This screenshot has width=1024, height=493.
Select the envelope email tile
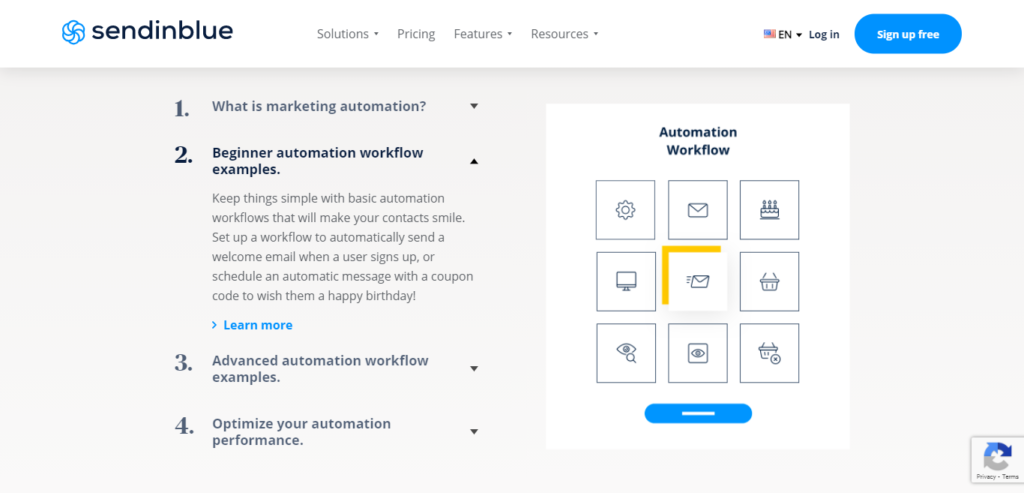coord(697,210)
